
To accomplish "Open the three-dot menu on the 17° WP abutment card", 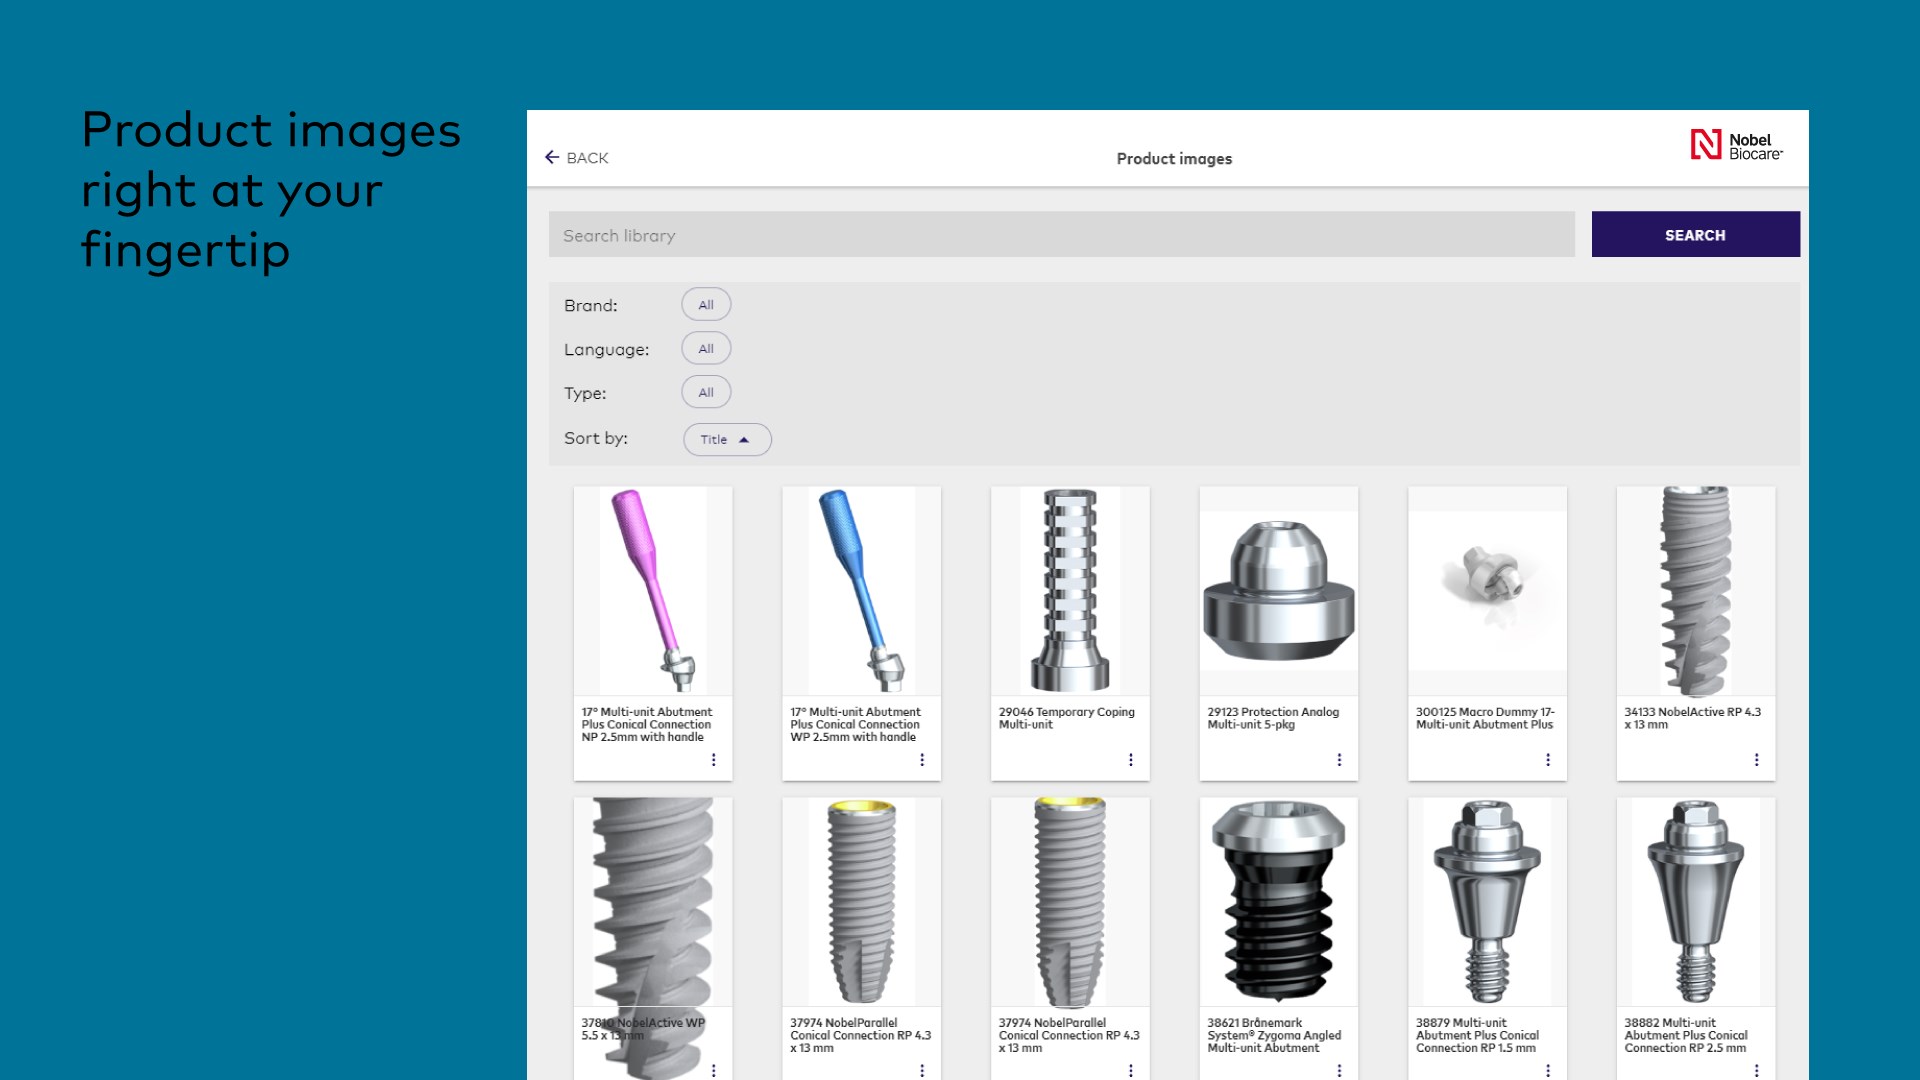I will pyautogui.click(x=922, y=760).
